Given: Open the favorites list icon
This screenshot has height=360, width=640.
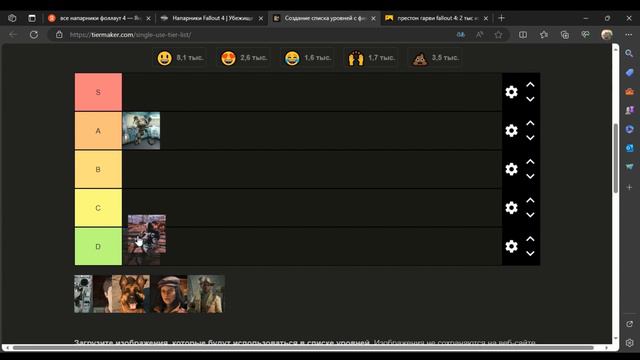Looking at the screenshot, I should 544,35.
